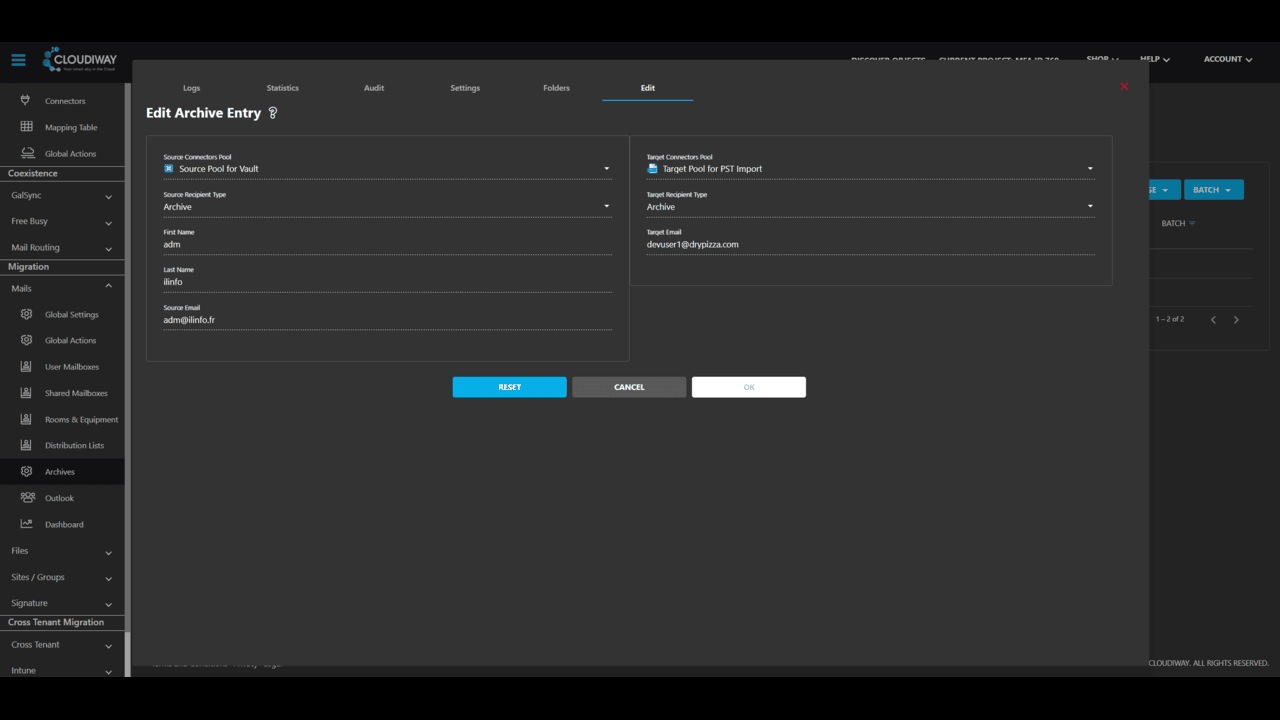
Task: Open the BATCH dropdown button
Action: [1213, 190]
